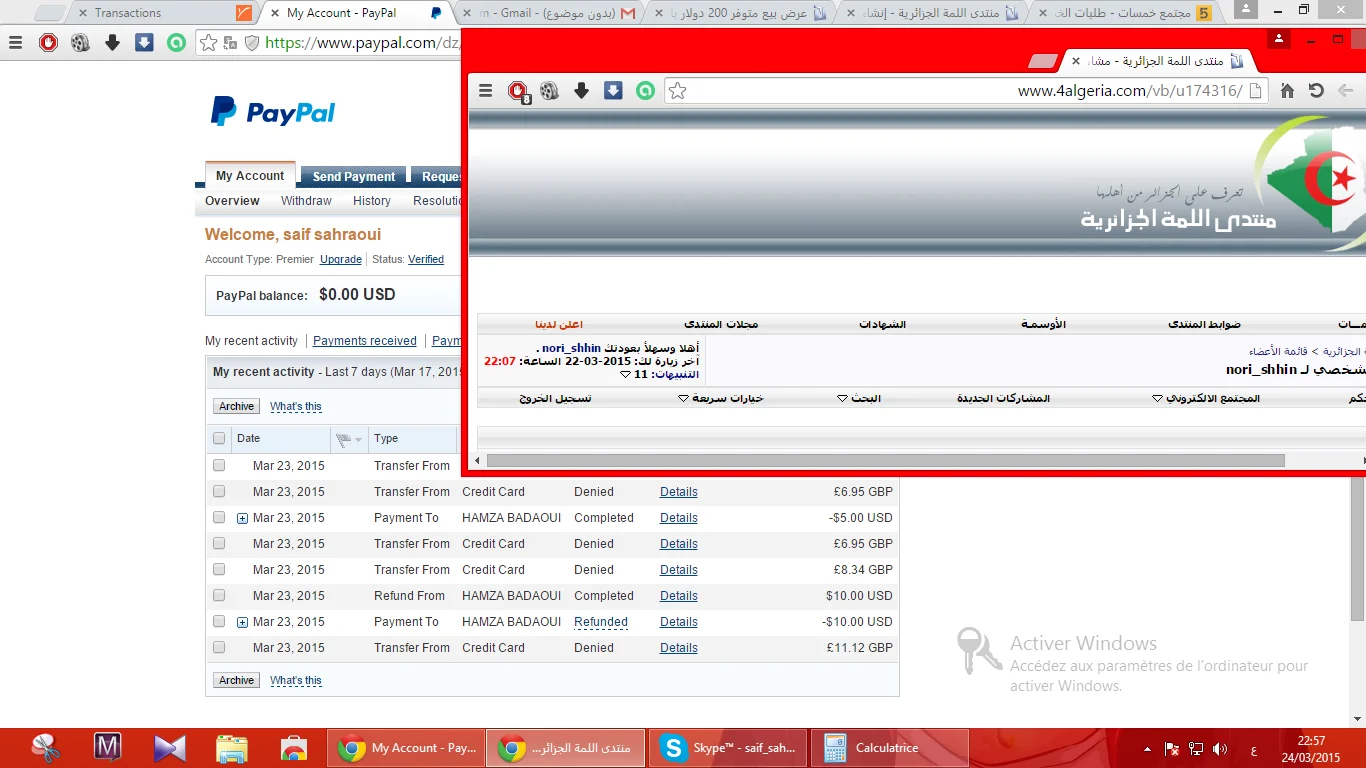Click the Date column header
Image resolution: width=1366 pixels, height=768 pixels.
(x=249, y=439)
